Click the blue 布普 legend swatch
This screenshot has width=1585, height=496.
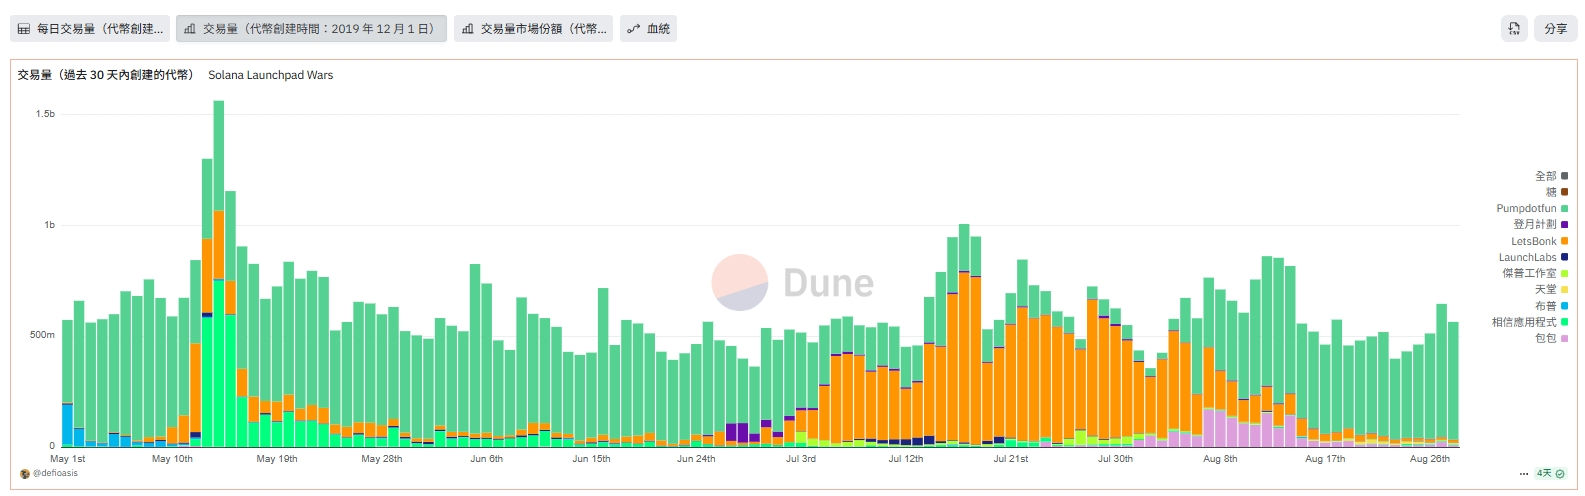(1564, 306)
